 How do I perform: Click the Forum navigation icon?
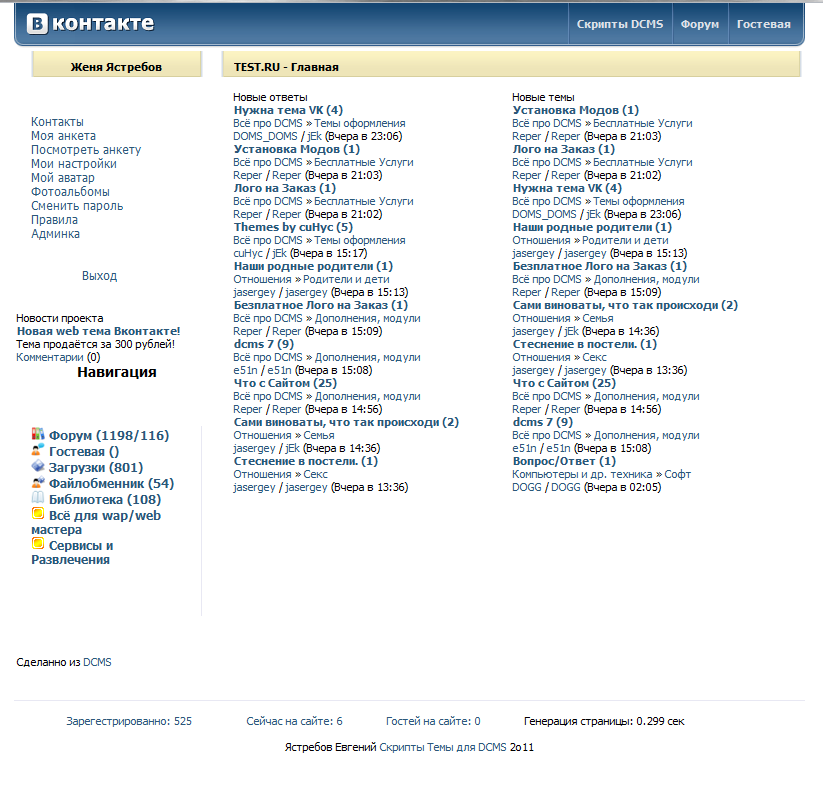(38, 434)
